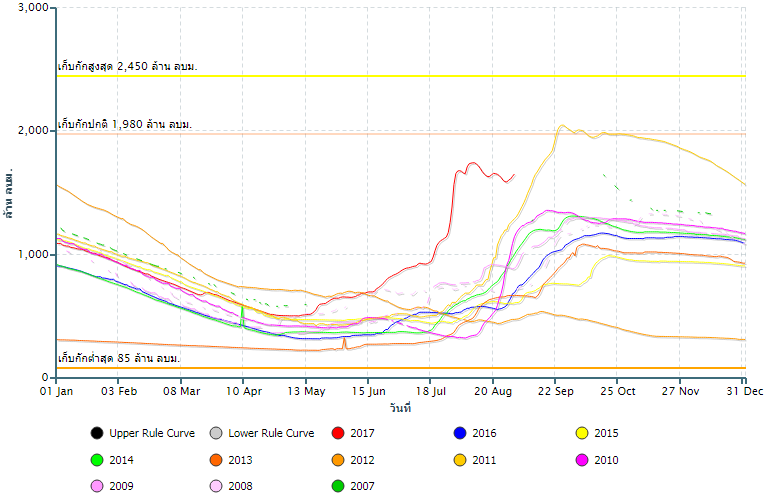This screenshot has height=496, width=766.
Task: Hide the 2008 series via legend label
Action: (242, 487)
